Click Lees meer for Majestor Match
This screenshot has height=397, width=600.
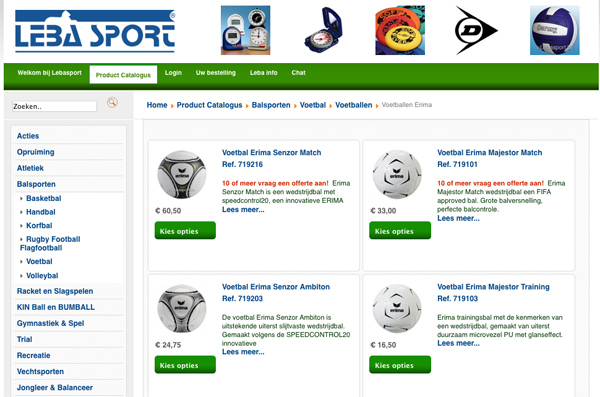[458, 219]
